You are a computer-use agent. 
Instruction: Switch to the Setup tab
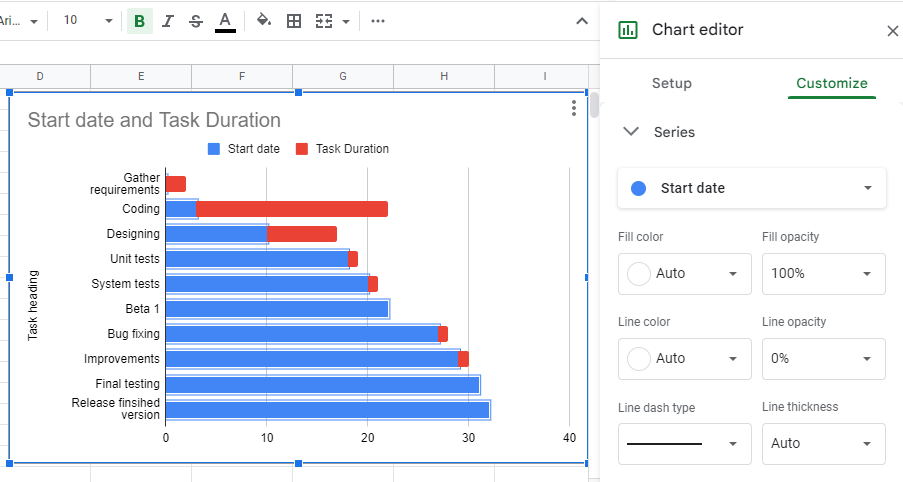tap(671, 84)
